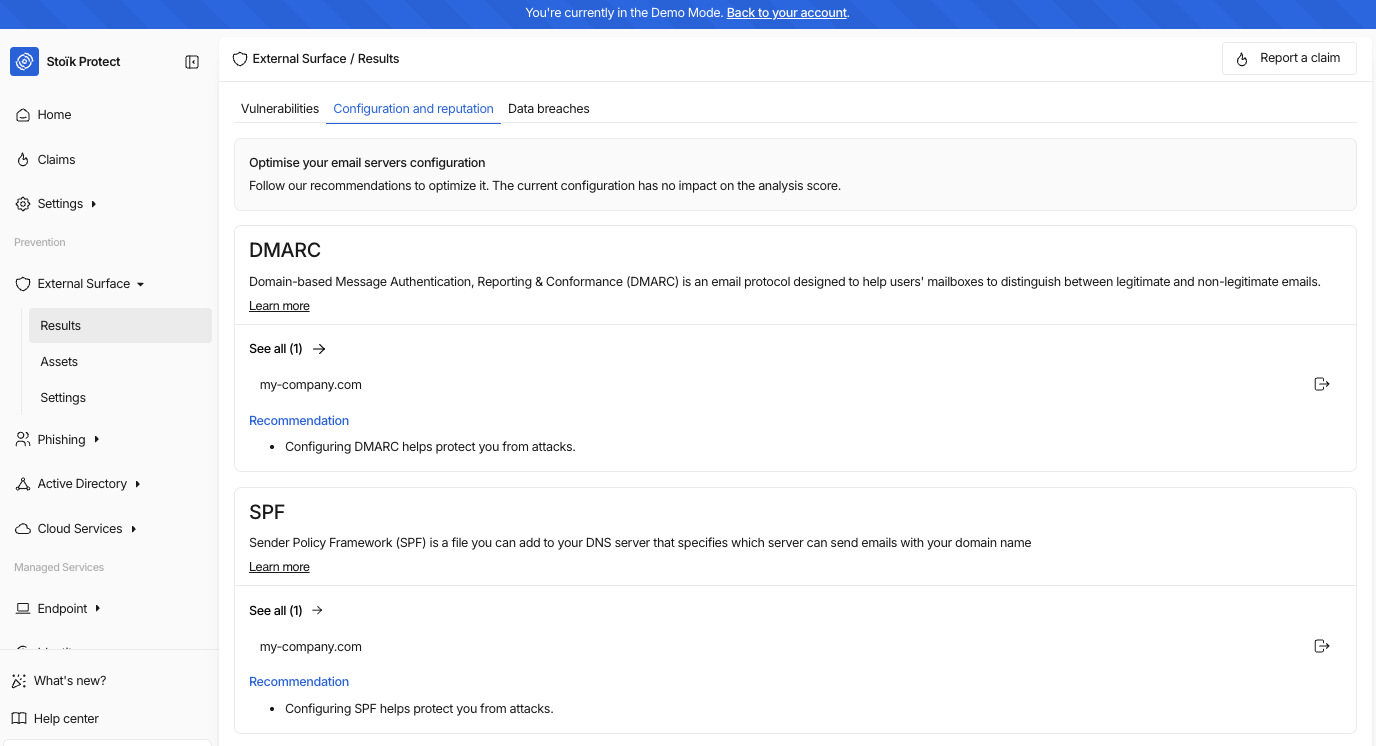
Task: Click the What's new party icon
Action: [19, 681]
